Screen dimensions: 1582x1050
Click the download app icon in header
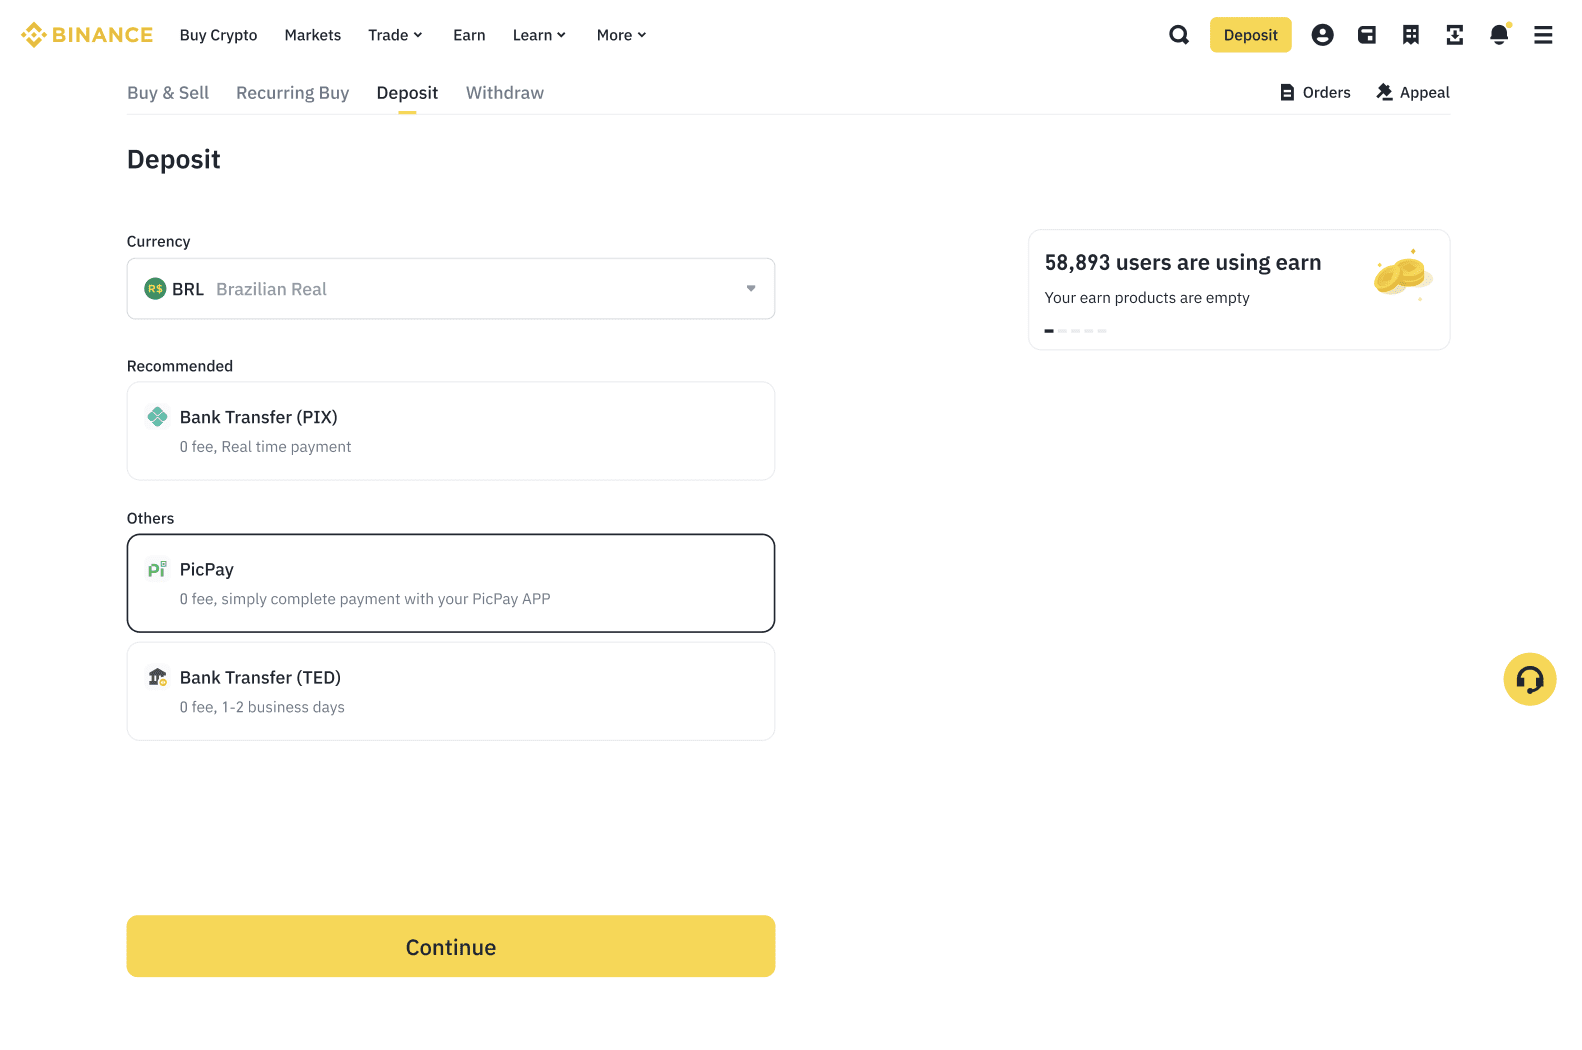coord(1455,35)
